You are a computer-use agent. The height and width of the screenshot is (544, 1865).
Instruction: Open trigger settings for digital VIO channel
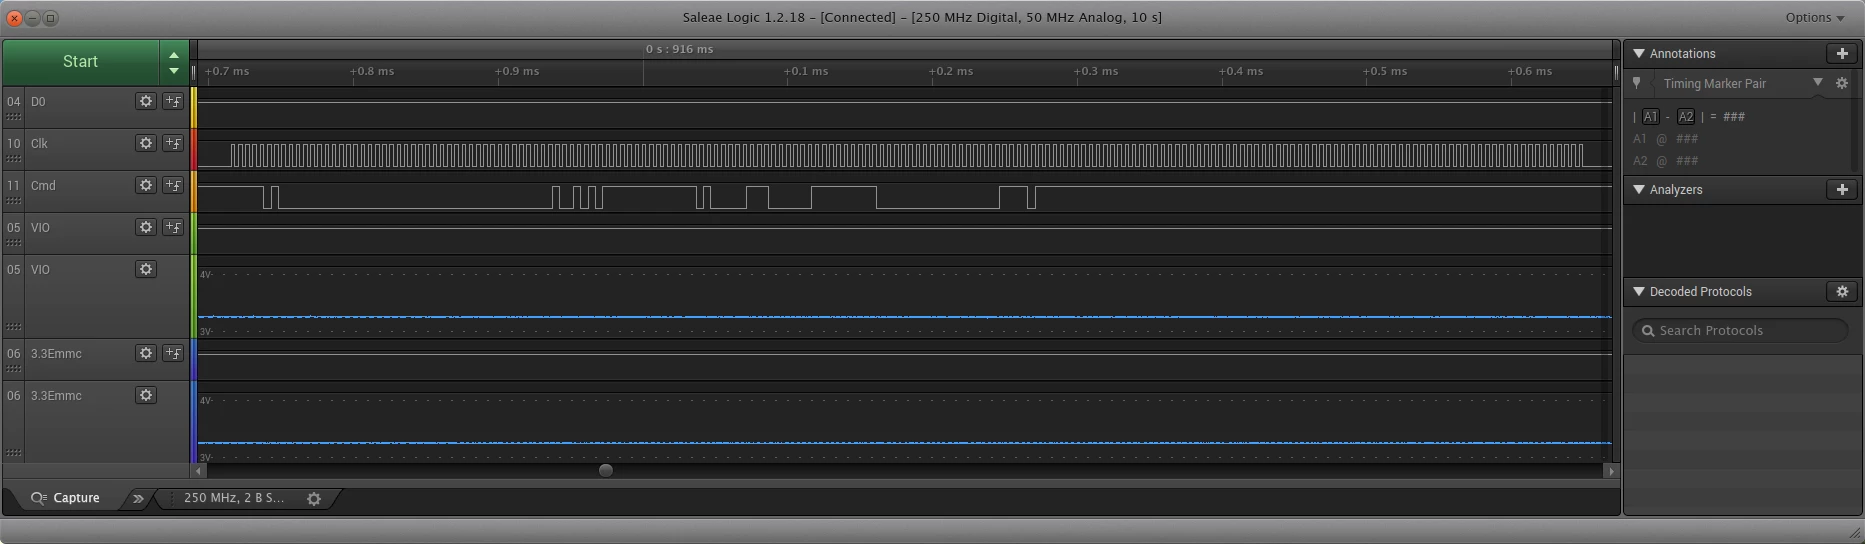point(173,227)
